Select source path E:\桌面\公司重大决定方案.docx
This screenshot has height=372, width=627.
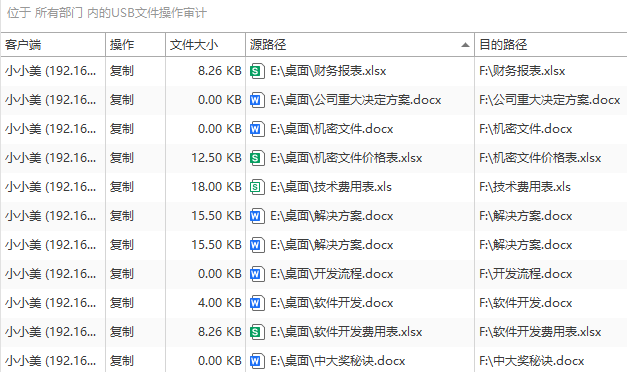click(x=356, y=100)
